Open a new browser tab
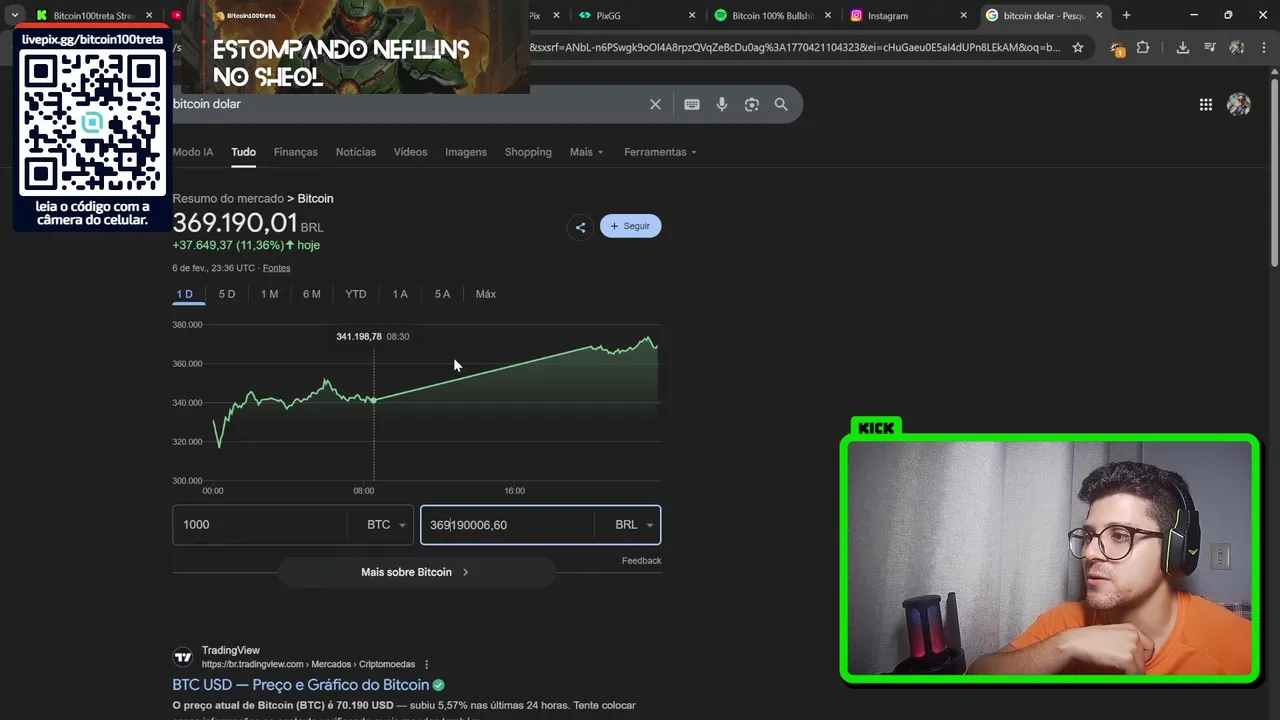Screen dimensions: 1280x720 1126,15
